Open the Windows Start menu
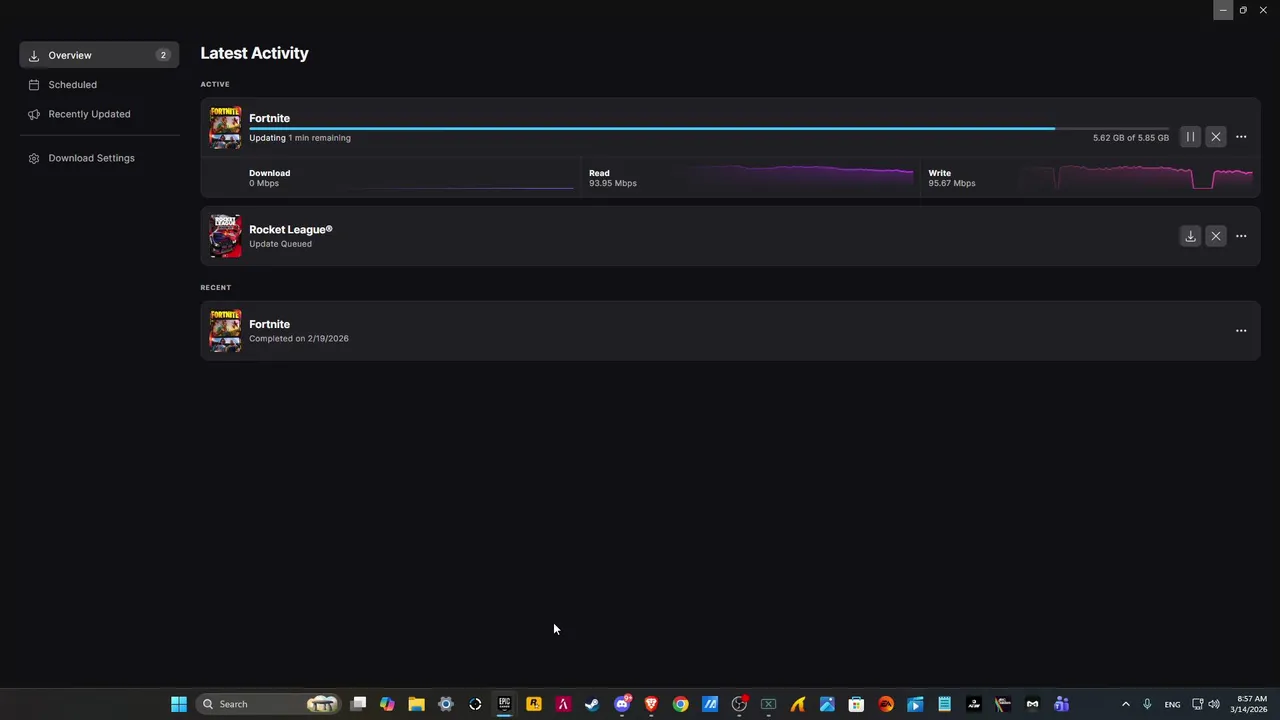This screenshot has width=1280, height=720. coord(179,704)
